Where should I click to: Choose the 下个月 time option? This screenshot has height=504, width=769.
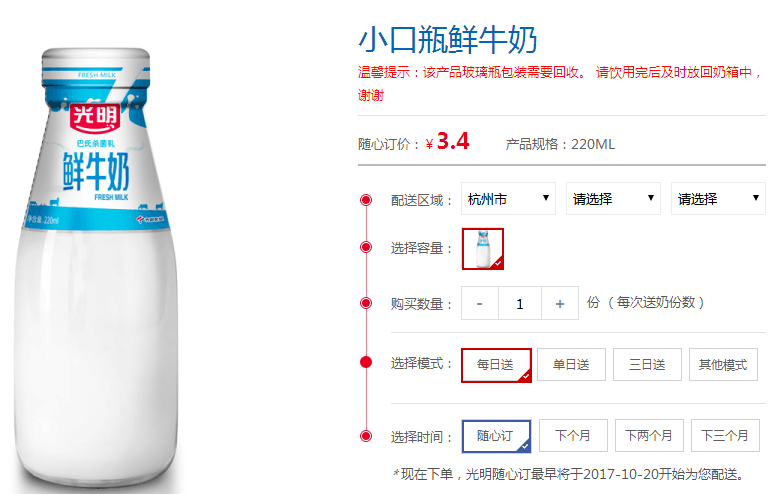(573, 435)
